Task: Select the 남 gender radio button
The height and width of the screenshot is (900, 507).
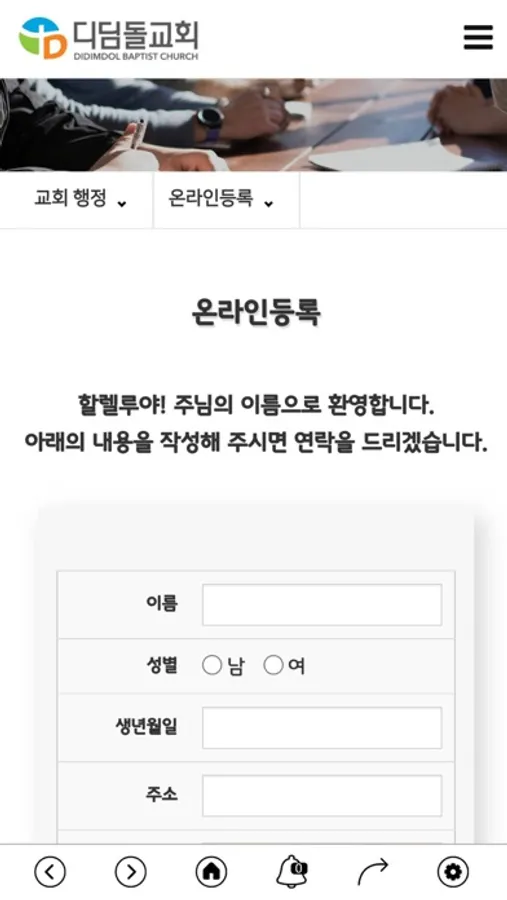Action: 212,665
